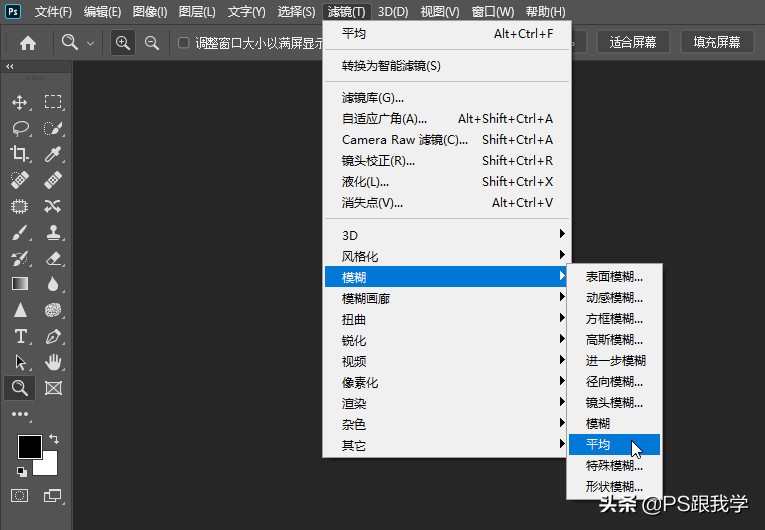Screen dimensions: 765x530
Task: Choose 径向模糊 radial blur
Action: [x=614, y=381]
